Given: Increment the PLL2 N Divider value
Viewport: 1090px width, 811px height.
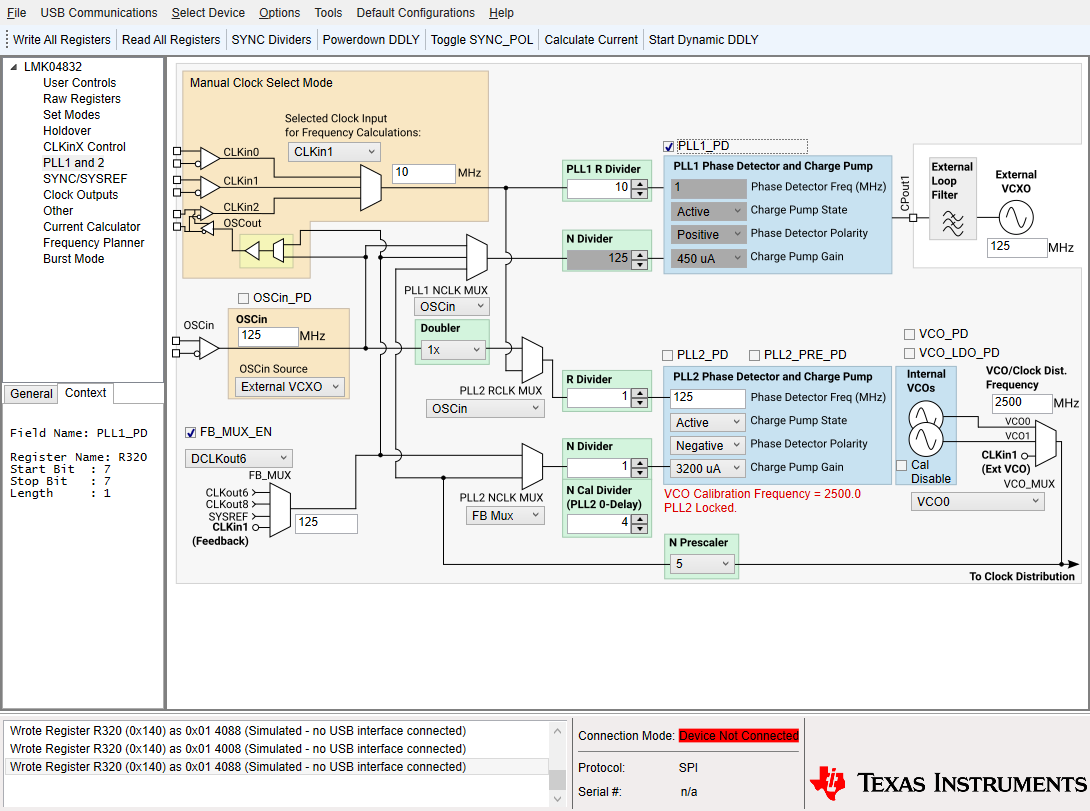Looking at the screenshot, I should tap(640, 463).
